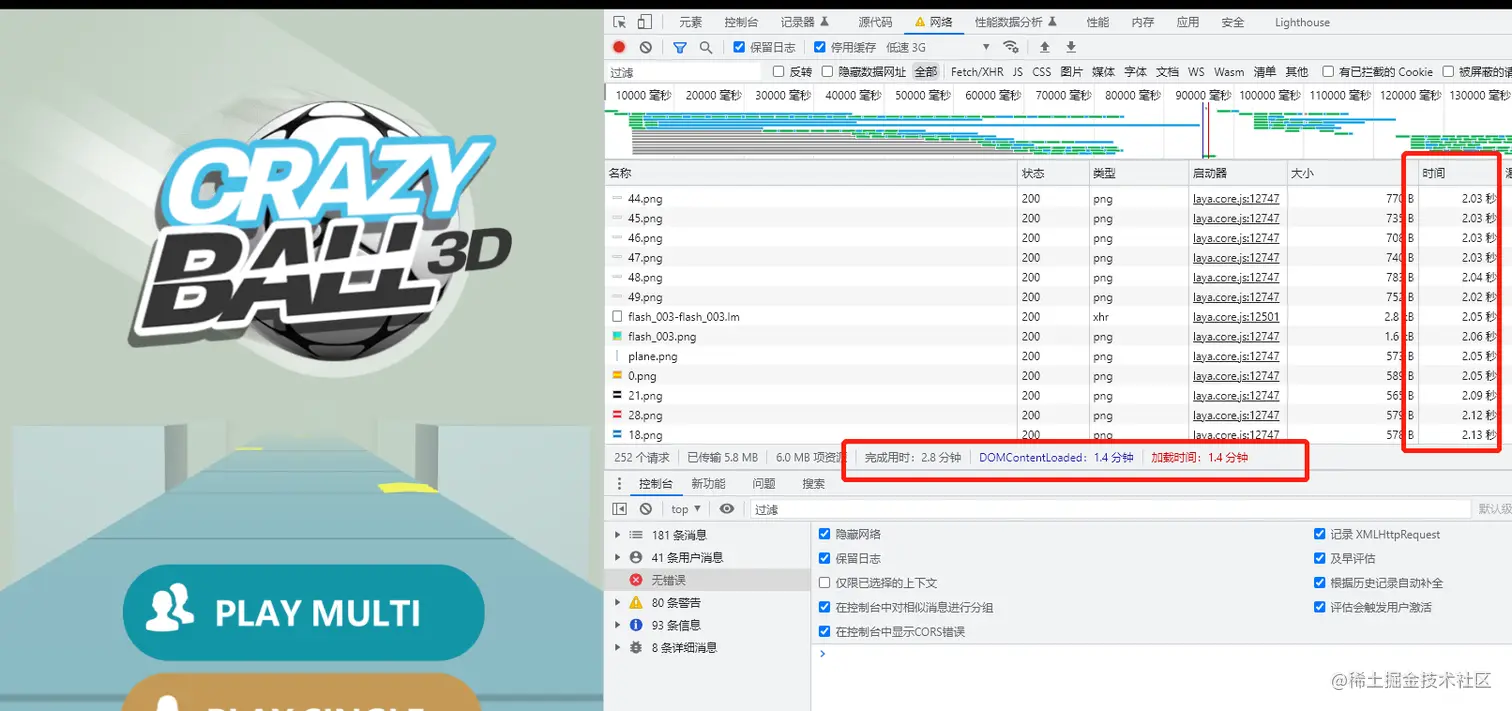
Task: Enable the 反转 checkbox
Action: [779, 72]
